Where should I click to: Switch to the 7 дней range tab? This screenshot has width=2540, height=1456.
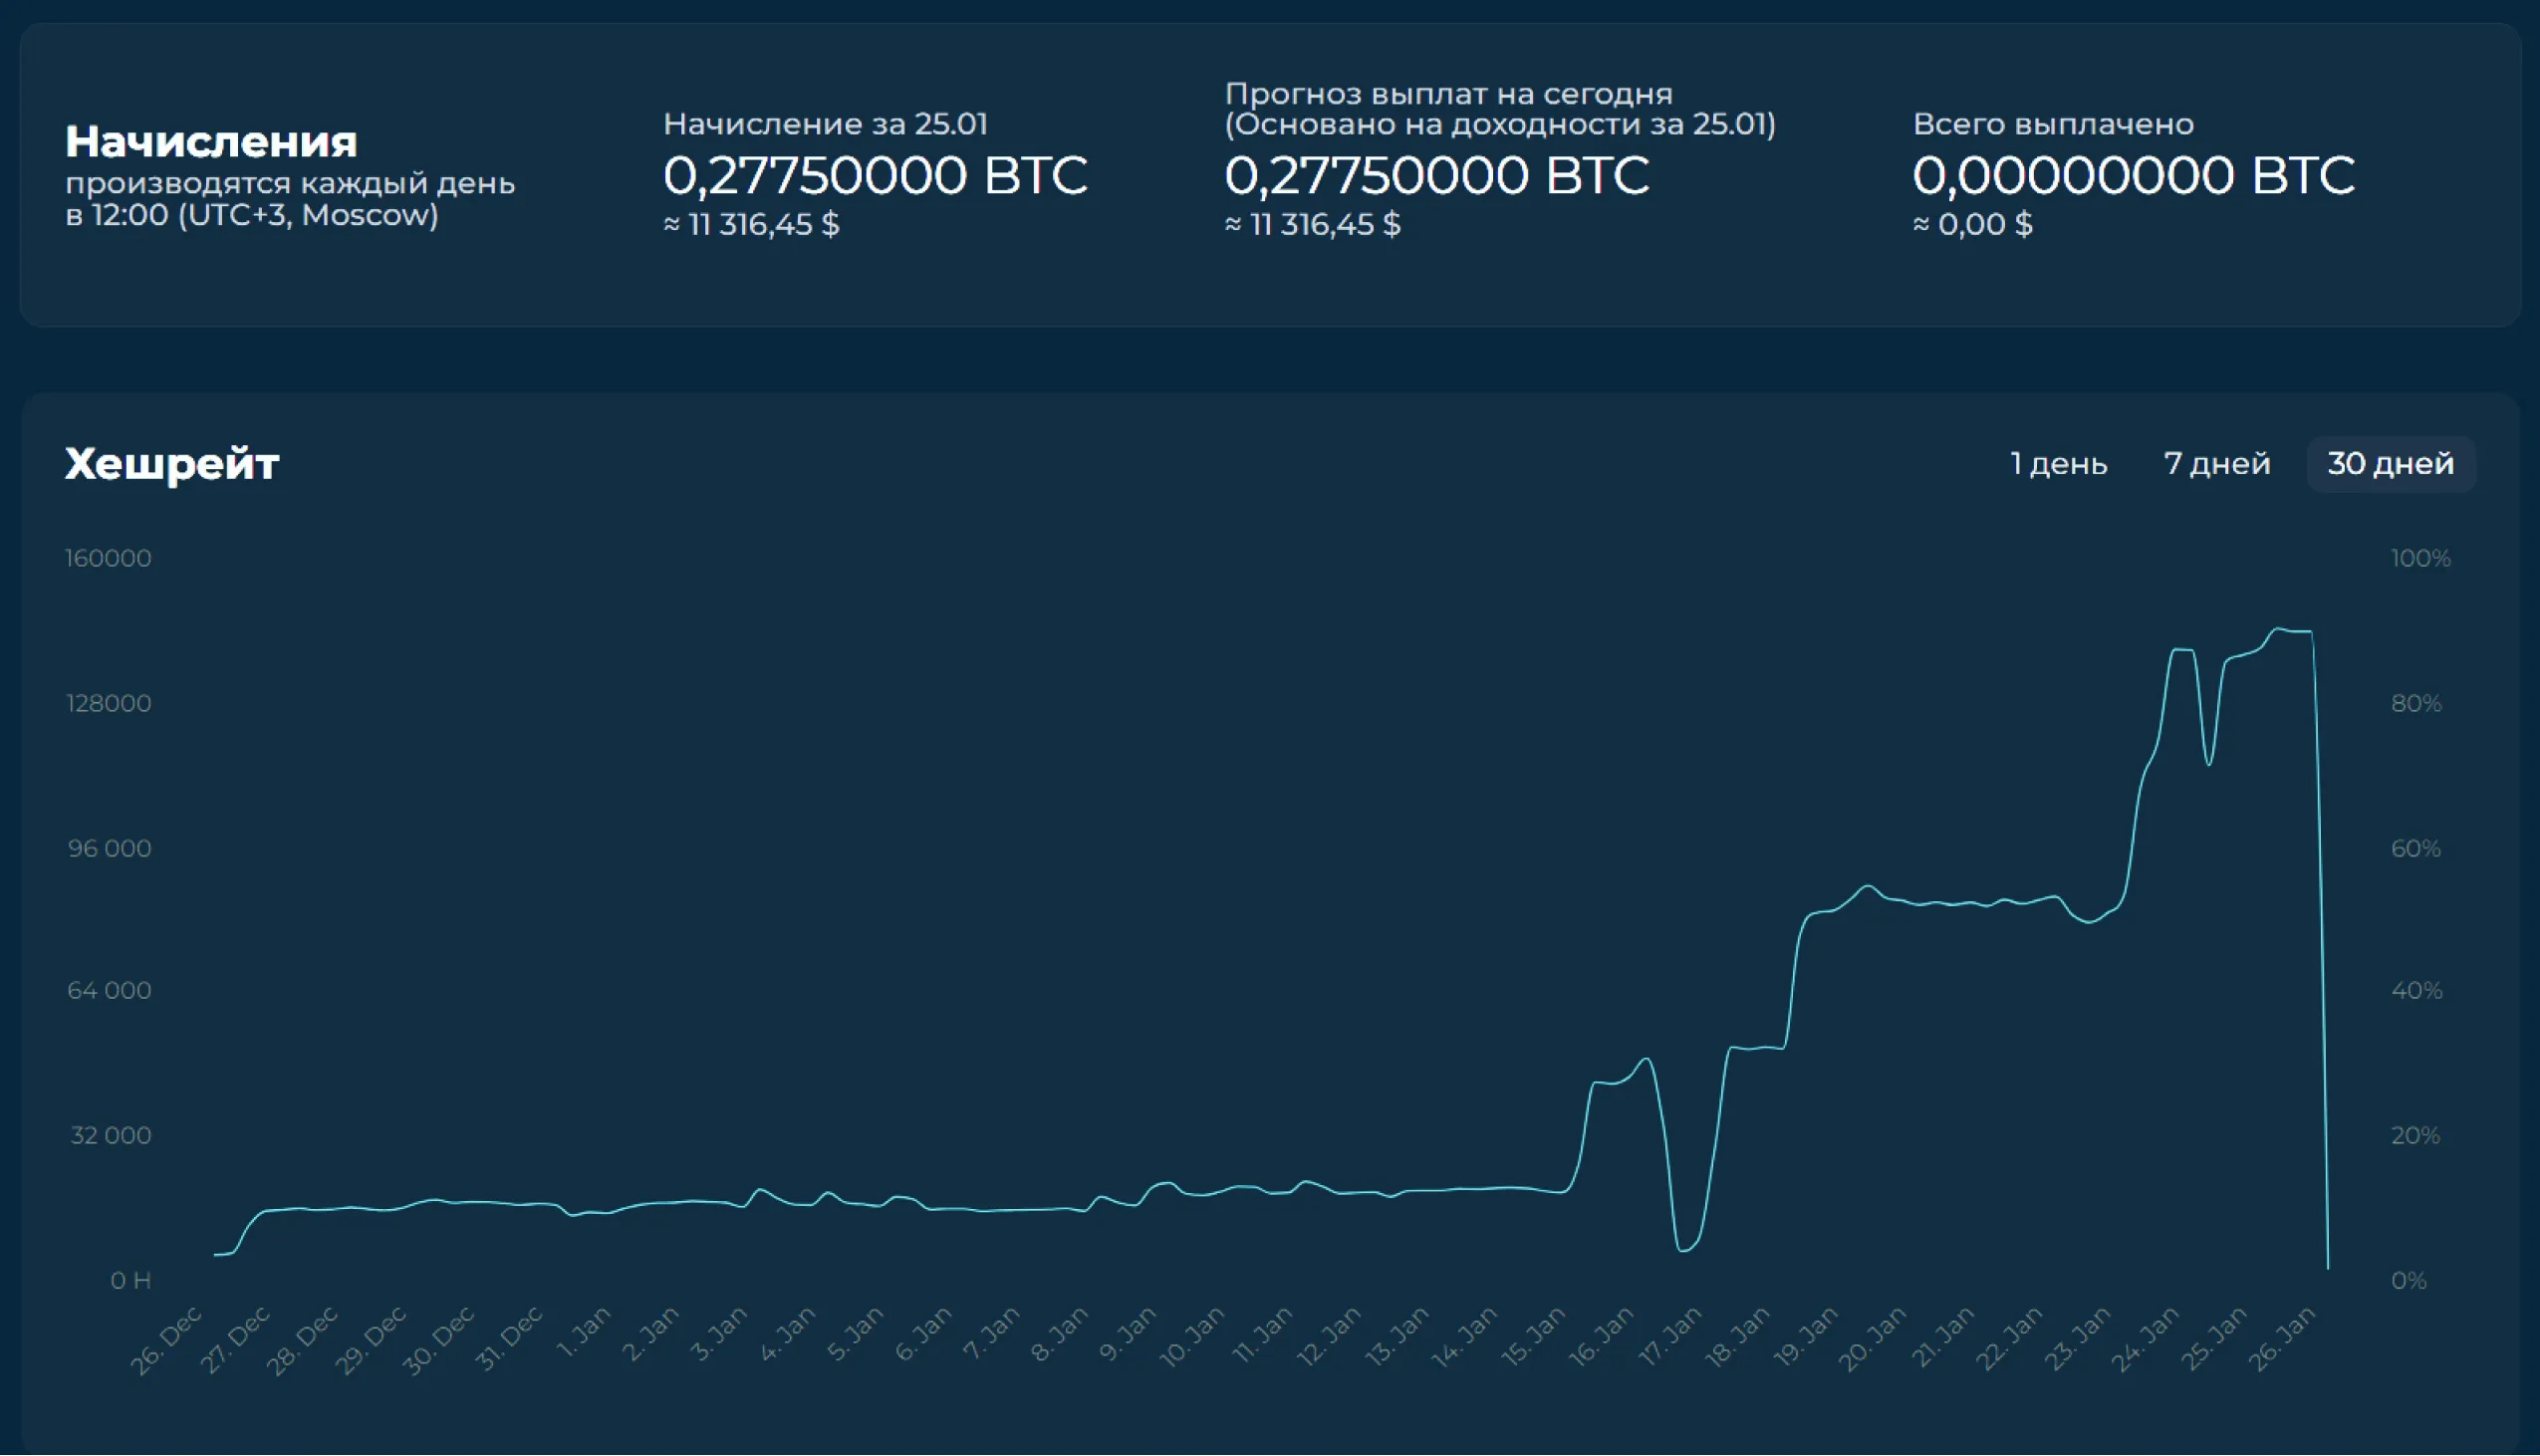[2216, 464]
